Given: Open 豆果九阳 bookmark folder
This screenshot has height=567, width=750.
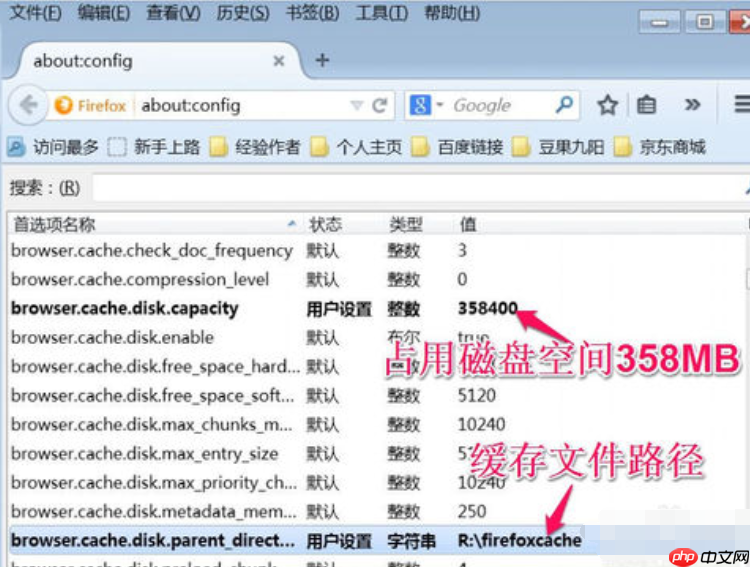Looking at the screenshot, I should click(559, 147).
